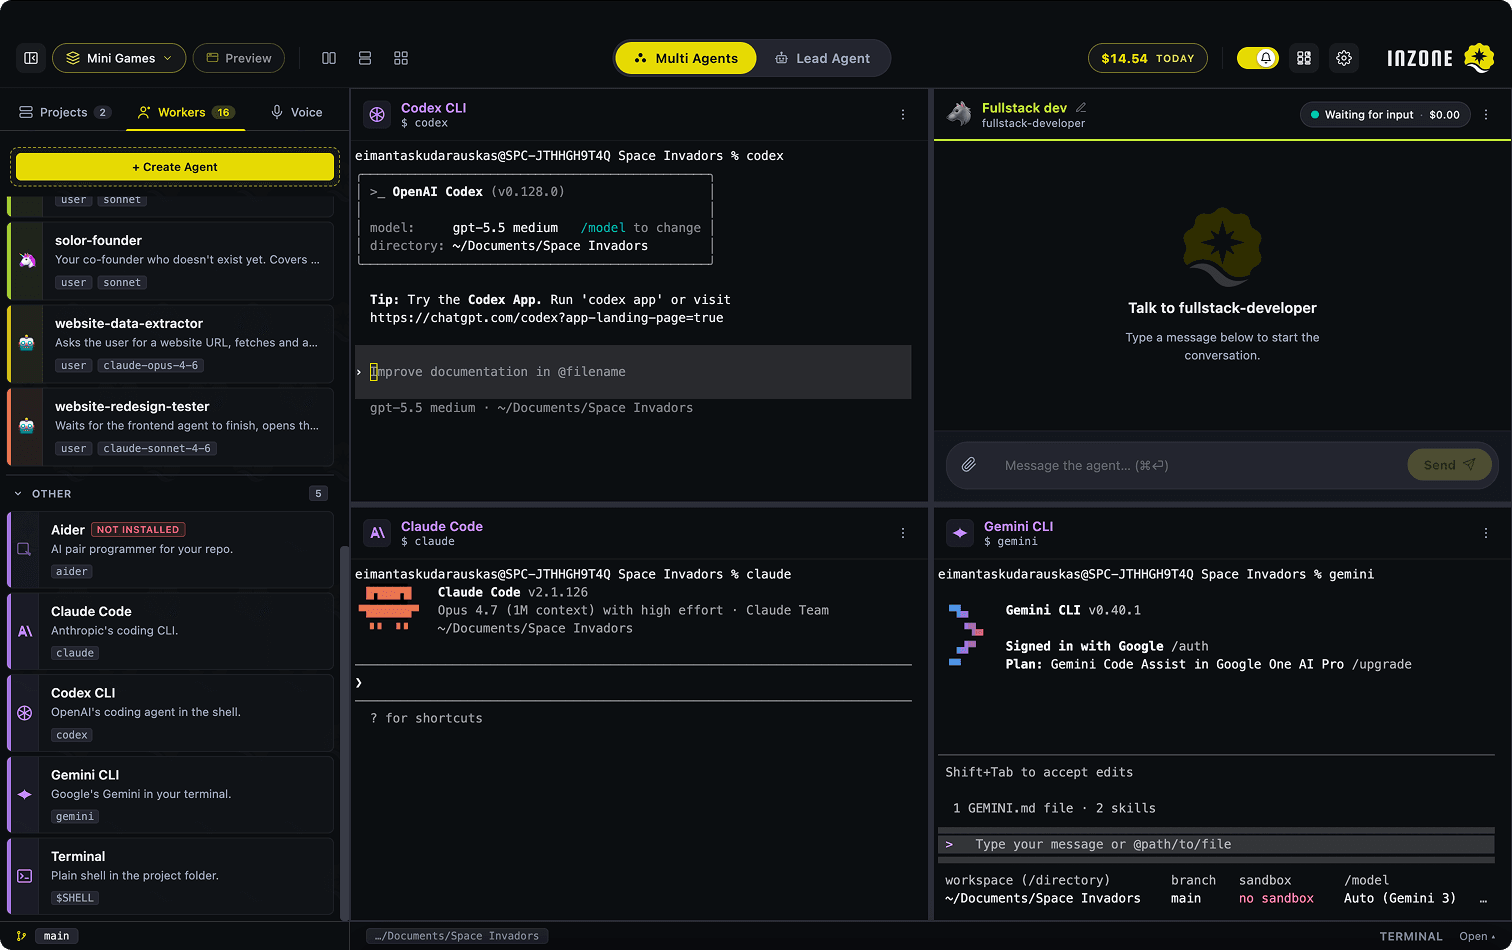
Task: Click the git branch icon in status bar
Action: click(21, 936)
